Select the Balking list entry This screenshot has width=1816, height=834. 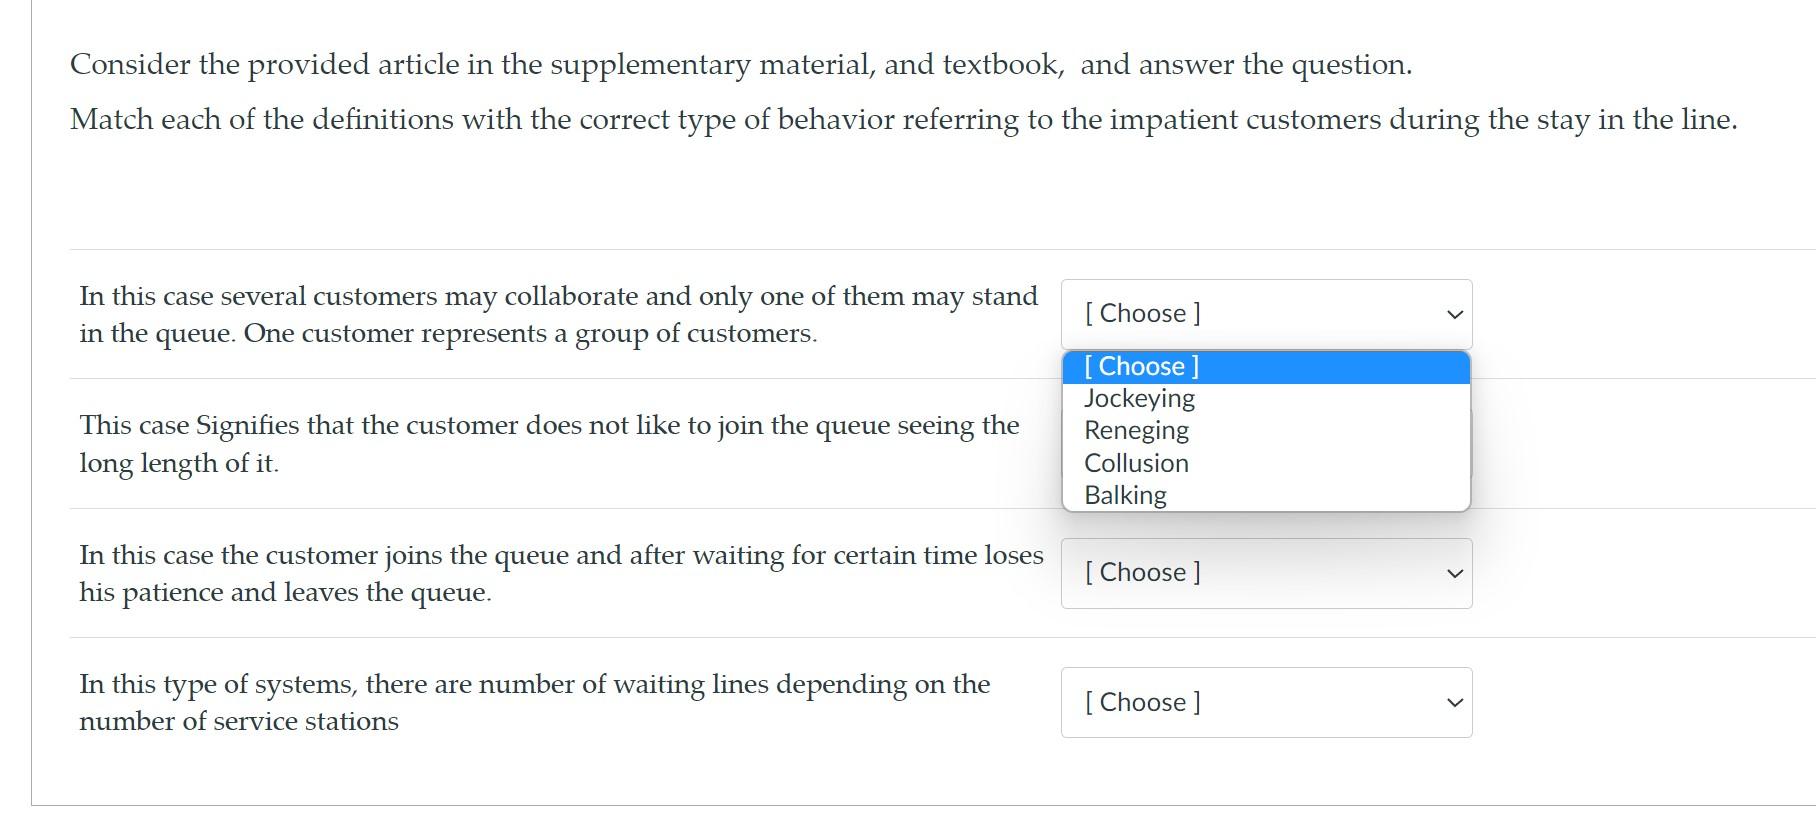(x=1124, y=494)
